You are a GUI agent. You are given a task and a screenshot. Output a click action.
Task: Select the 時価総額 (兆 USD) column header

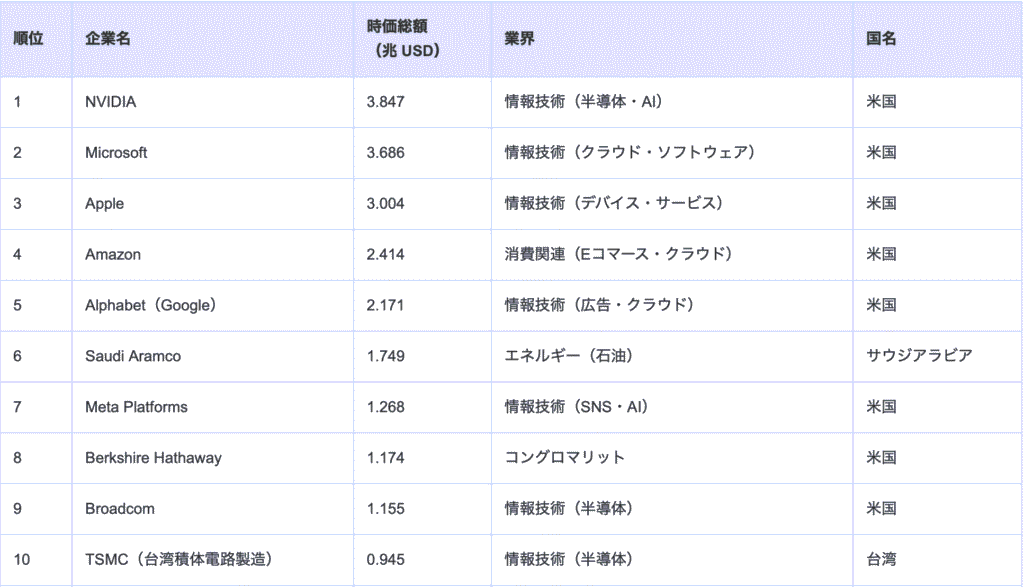click(x=405, y=39)
